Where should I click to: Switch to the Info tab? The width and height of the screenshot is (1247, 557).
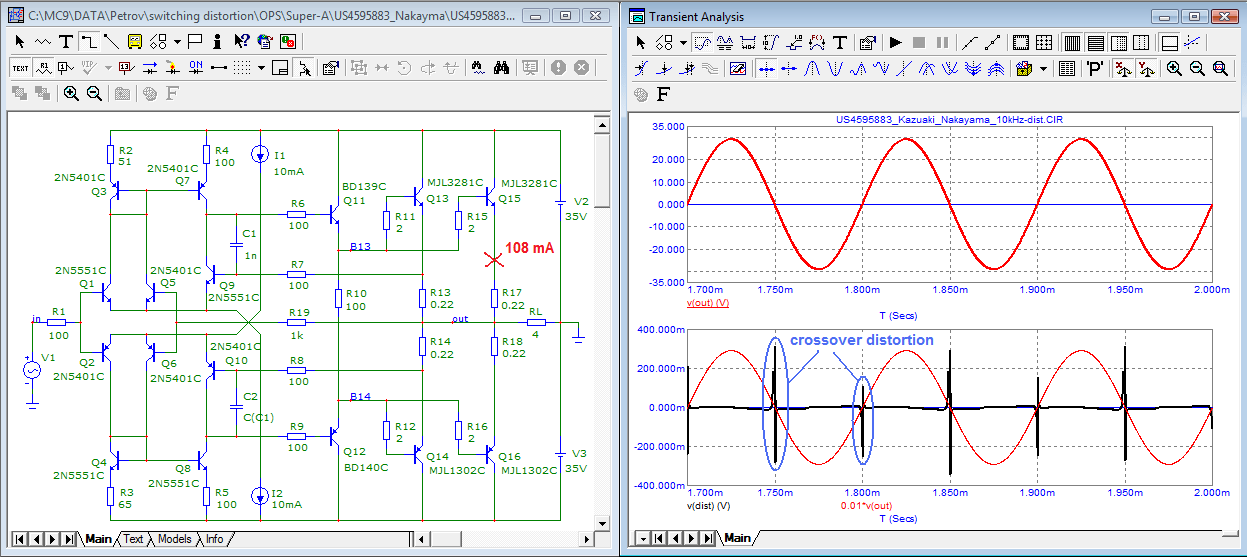(x=215, y=538)
